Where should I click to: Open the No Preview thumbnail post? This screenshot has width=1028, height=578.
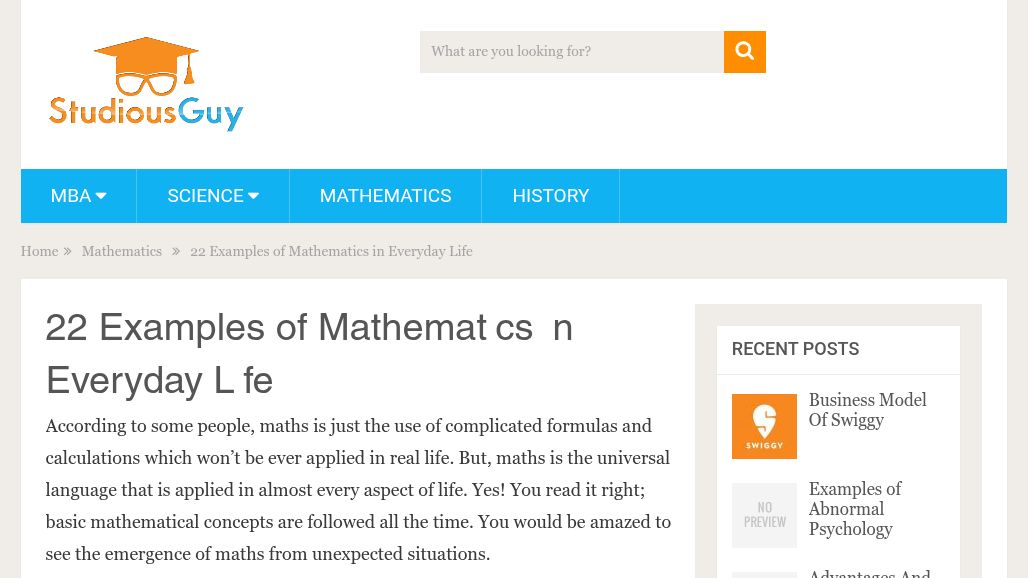764,515
